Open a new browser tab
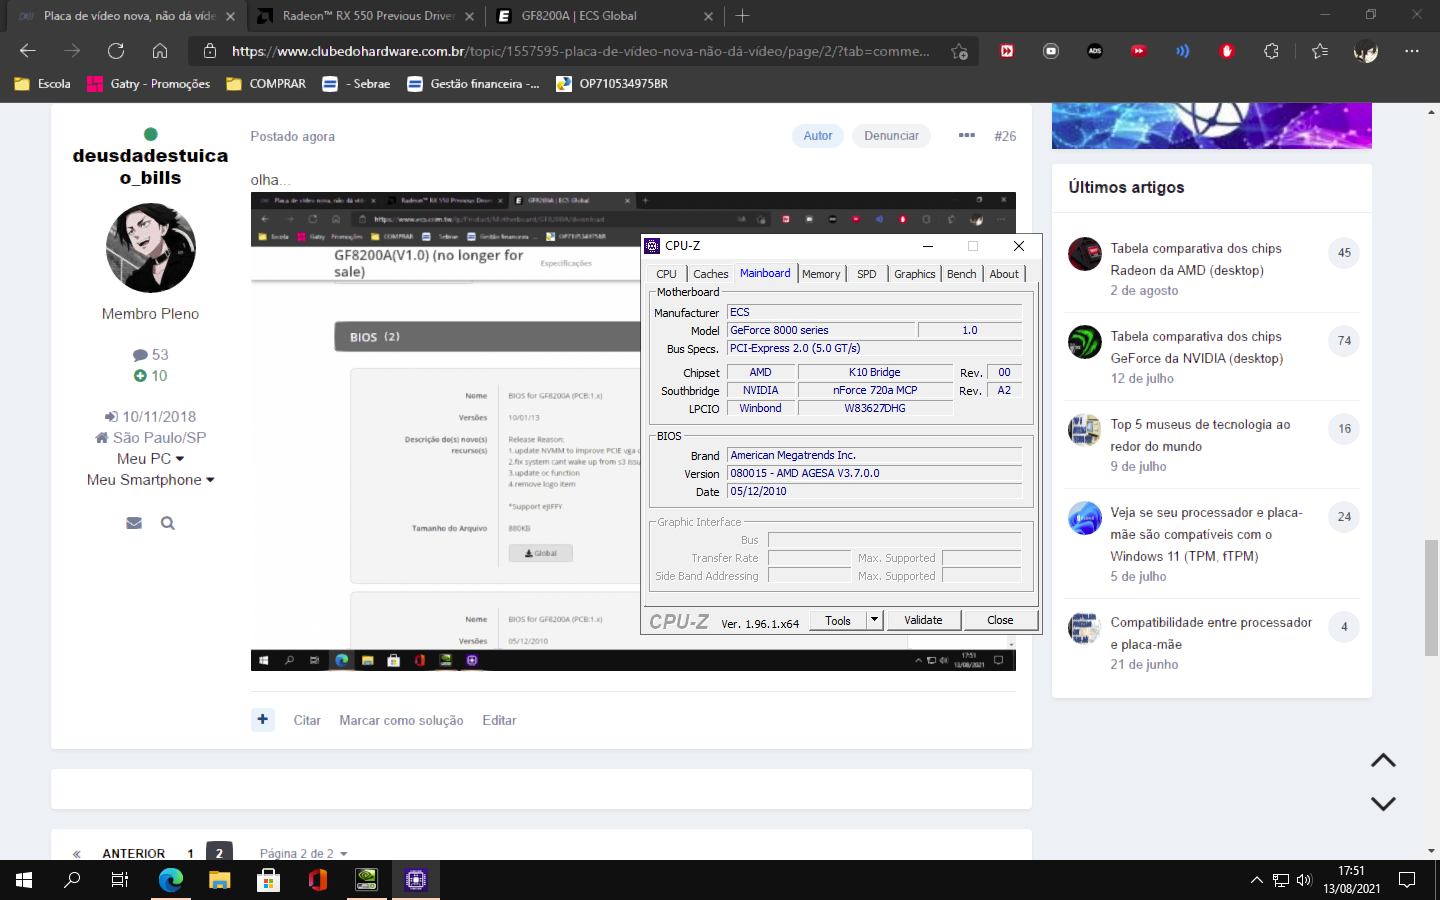This screenshot has height=900, width=1440. tap(742, 16)
